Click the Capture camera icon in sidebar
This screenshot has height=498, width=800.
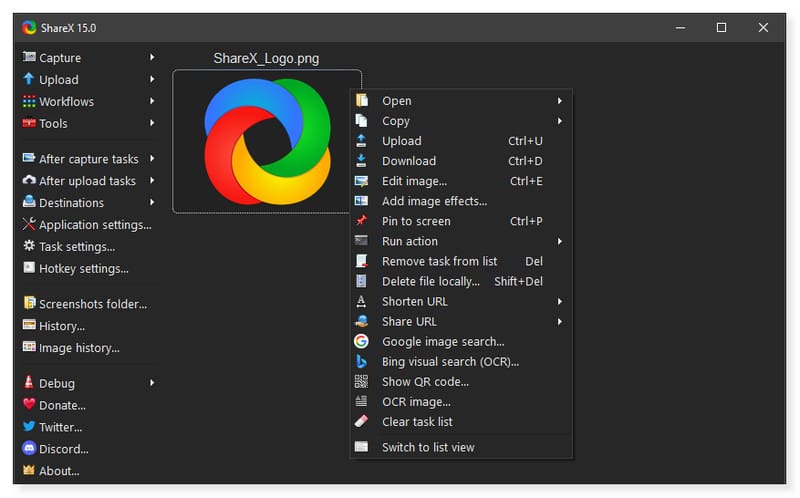click(x=29, y=58)
